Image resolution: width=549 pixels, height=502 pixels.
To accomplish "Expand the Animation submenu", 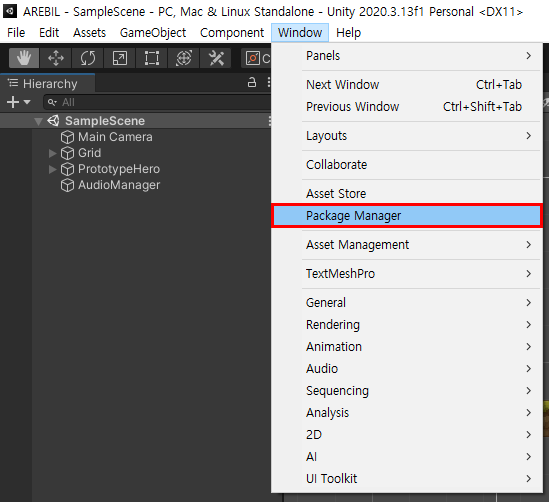I will (x=407, y=347).
